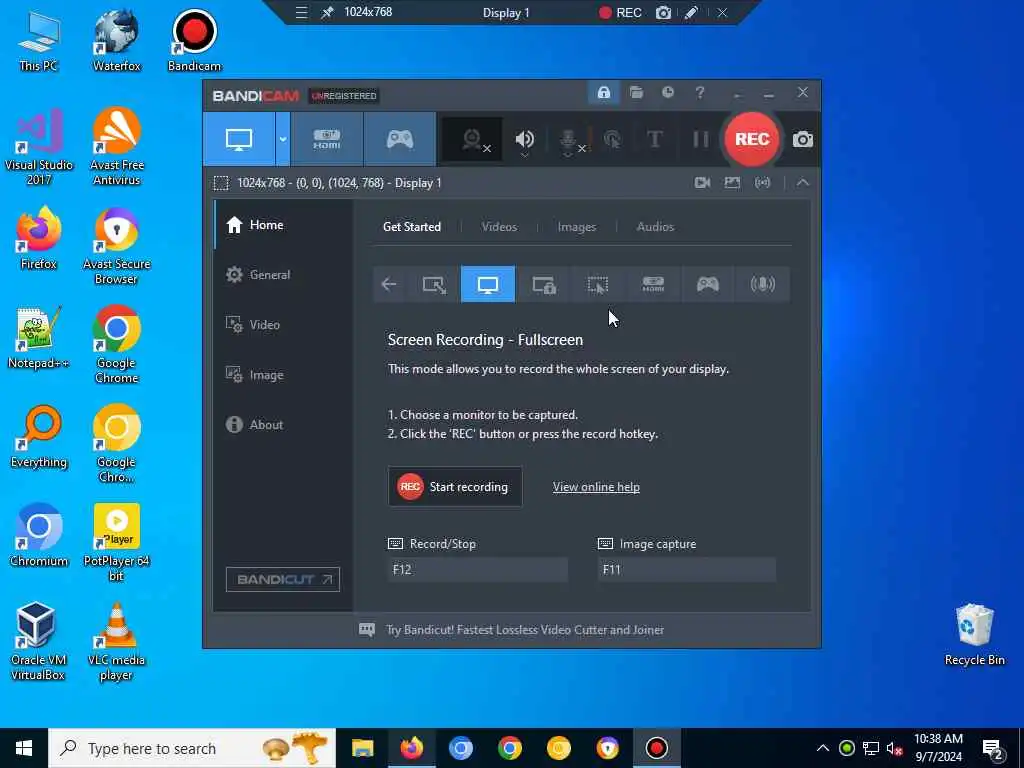
Task: Select around mouse recording mode icon
Action: 598,284
